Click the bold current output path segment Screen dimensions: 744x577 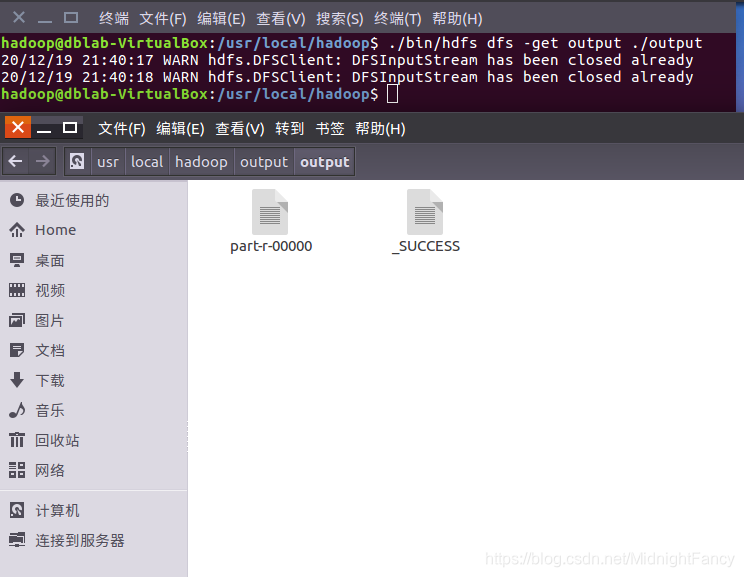coord(325,162)
